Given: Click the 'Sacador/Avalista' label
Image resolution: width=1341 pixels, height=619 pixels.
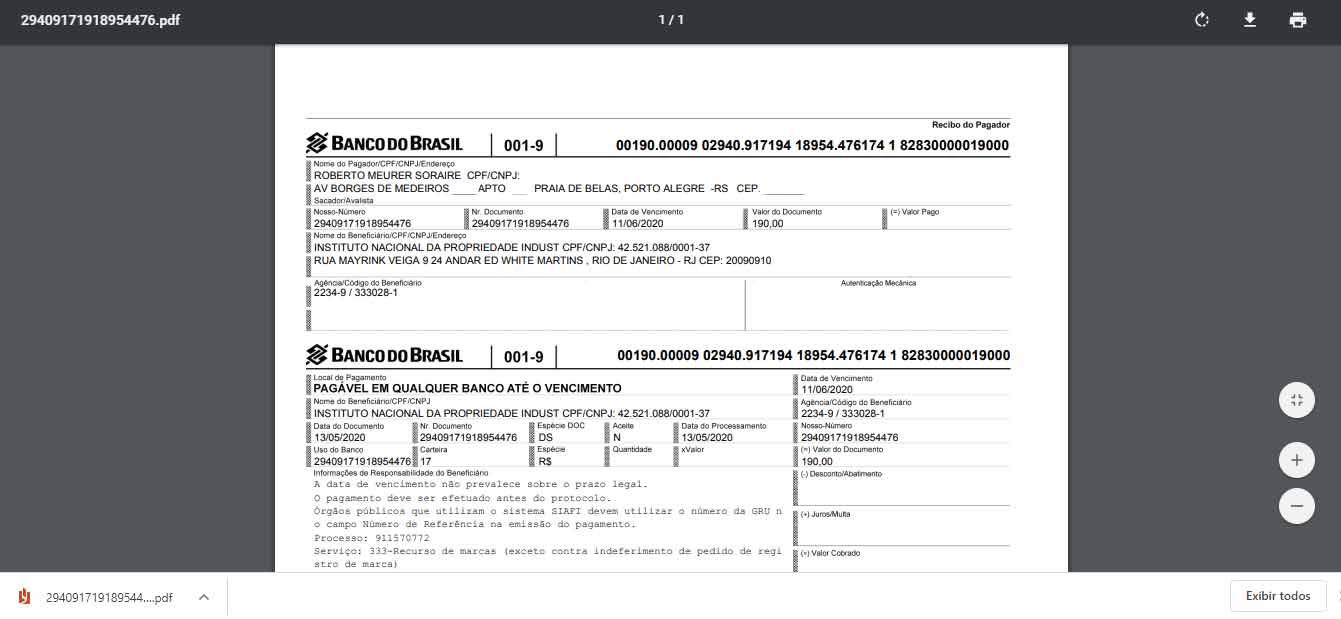Looking at the screenshot, I should pyautogui.click(x=344, y=201).
